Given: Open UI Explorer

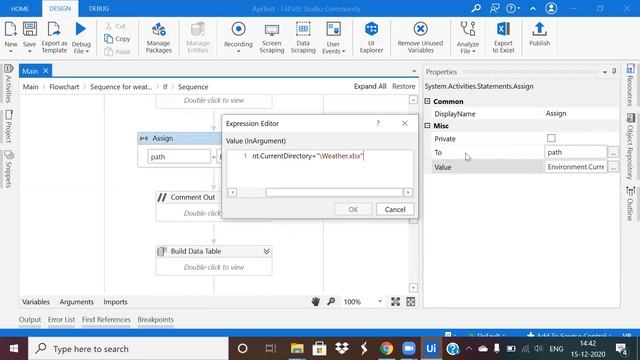Looking at the screenshot, I should tap(371, 37).
